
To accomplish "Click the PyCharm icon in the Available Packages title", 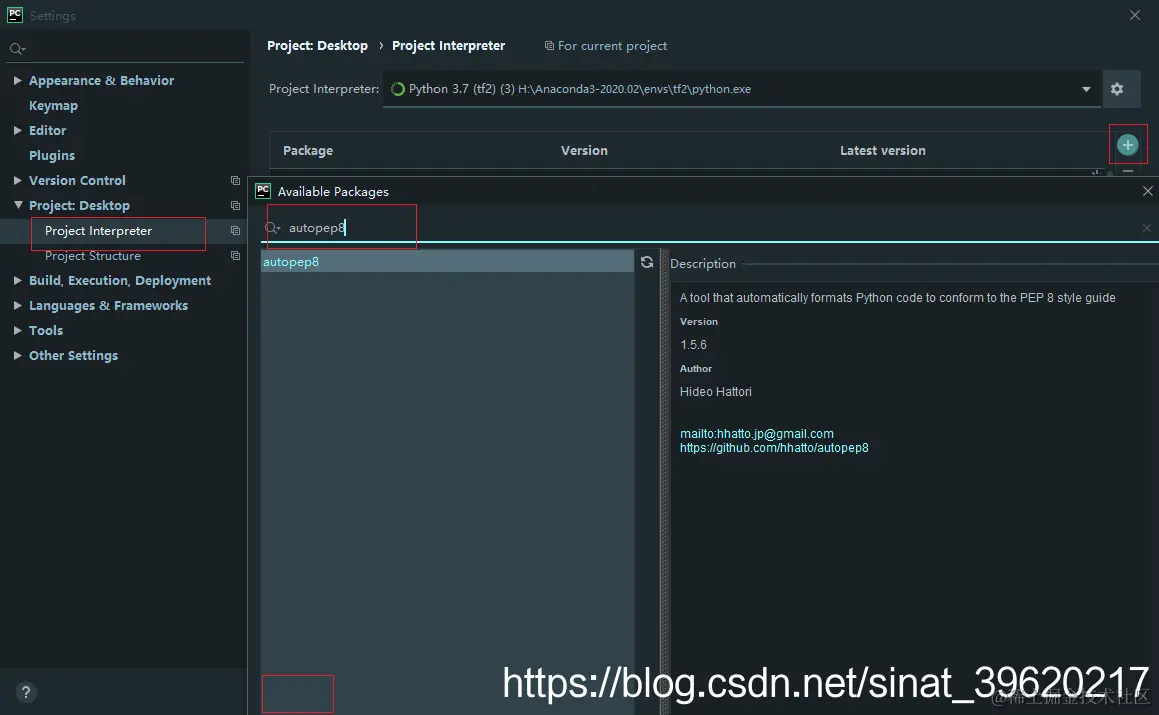I will click(x=263, y=191).
